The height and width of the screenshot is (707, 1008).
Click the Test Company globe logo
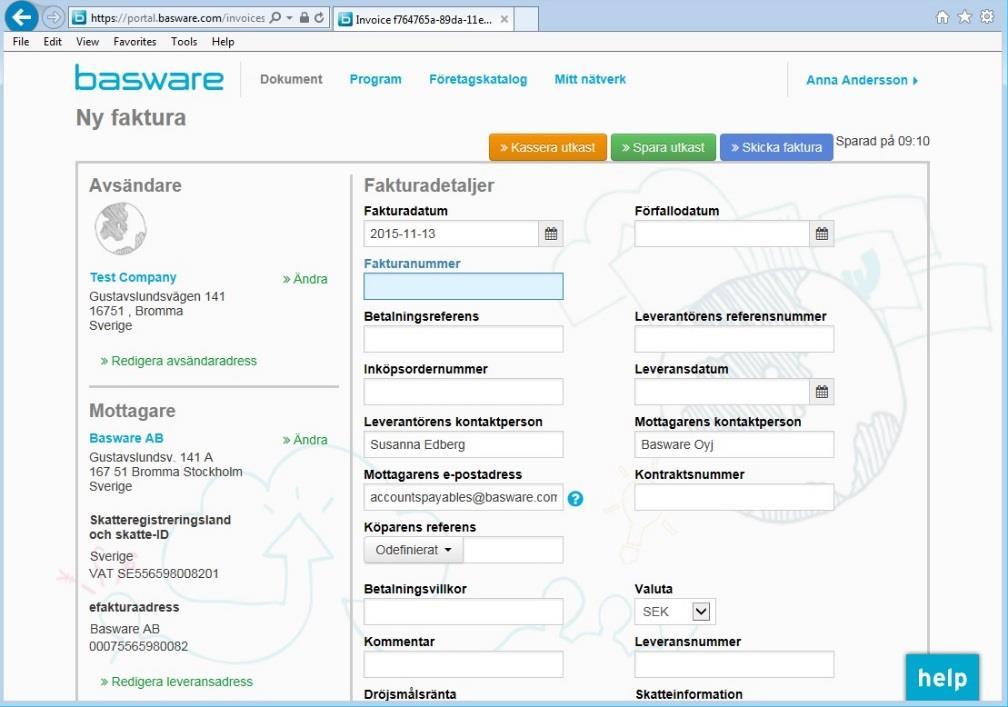(x=120, y=229)
